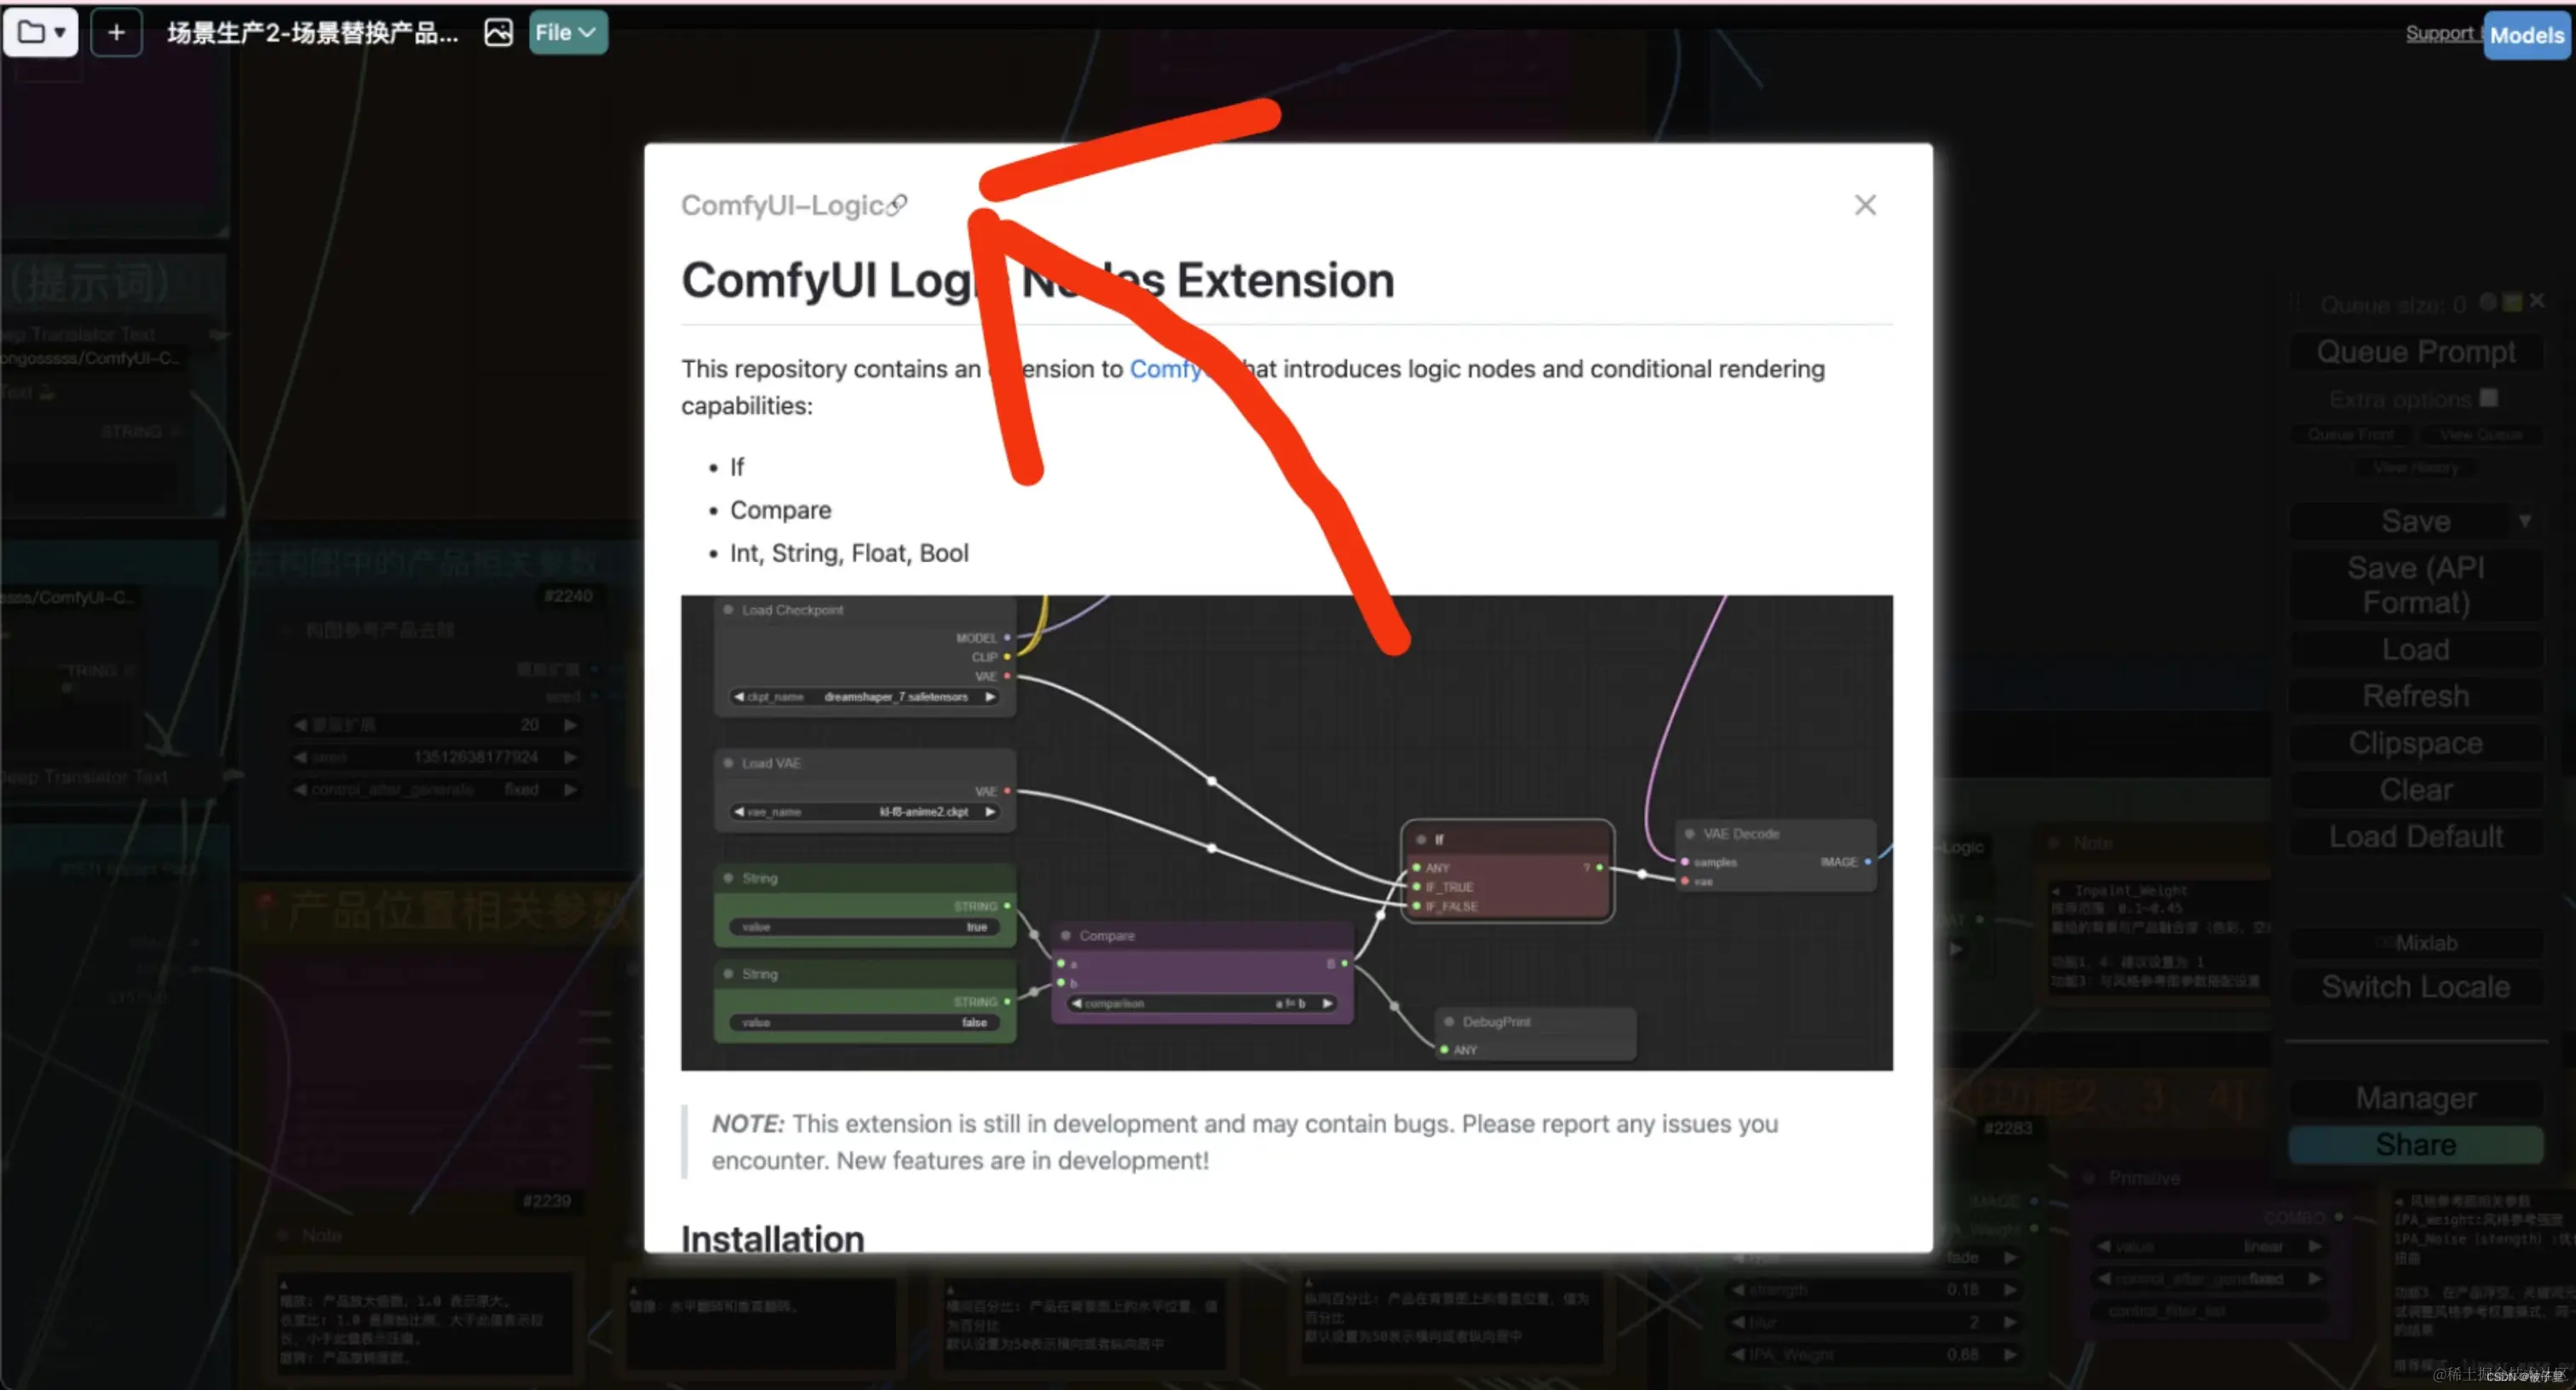Open the Manager menu
This screenshot has height=1390, width=2576.
tap(2415, 1097)
